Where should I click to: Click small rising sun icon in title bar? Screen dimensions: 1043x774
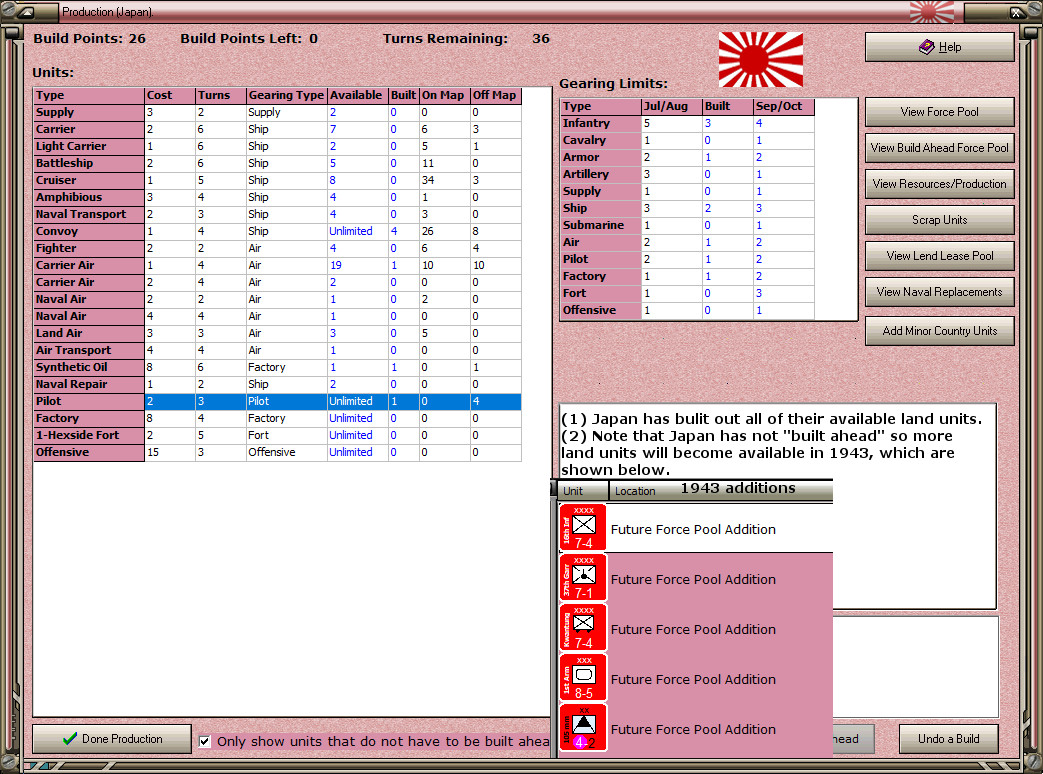pyautogui.click(x=931, y=12)
